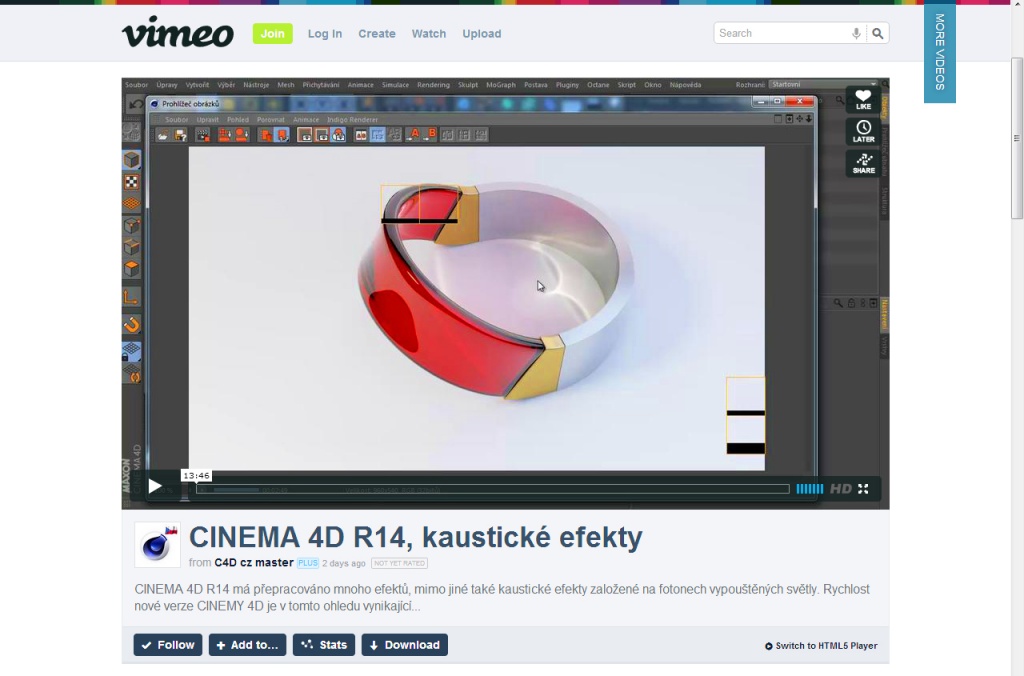Click the orange grid workplane icon in left toolbar
Image resolution: width=1024 pixels, height=676 pixels.
coord(132,204)
